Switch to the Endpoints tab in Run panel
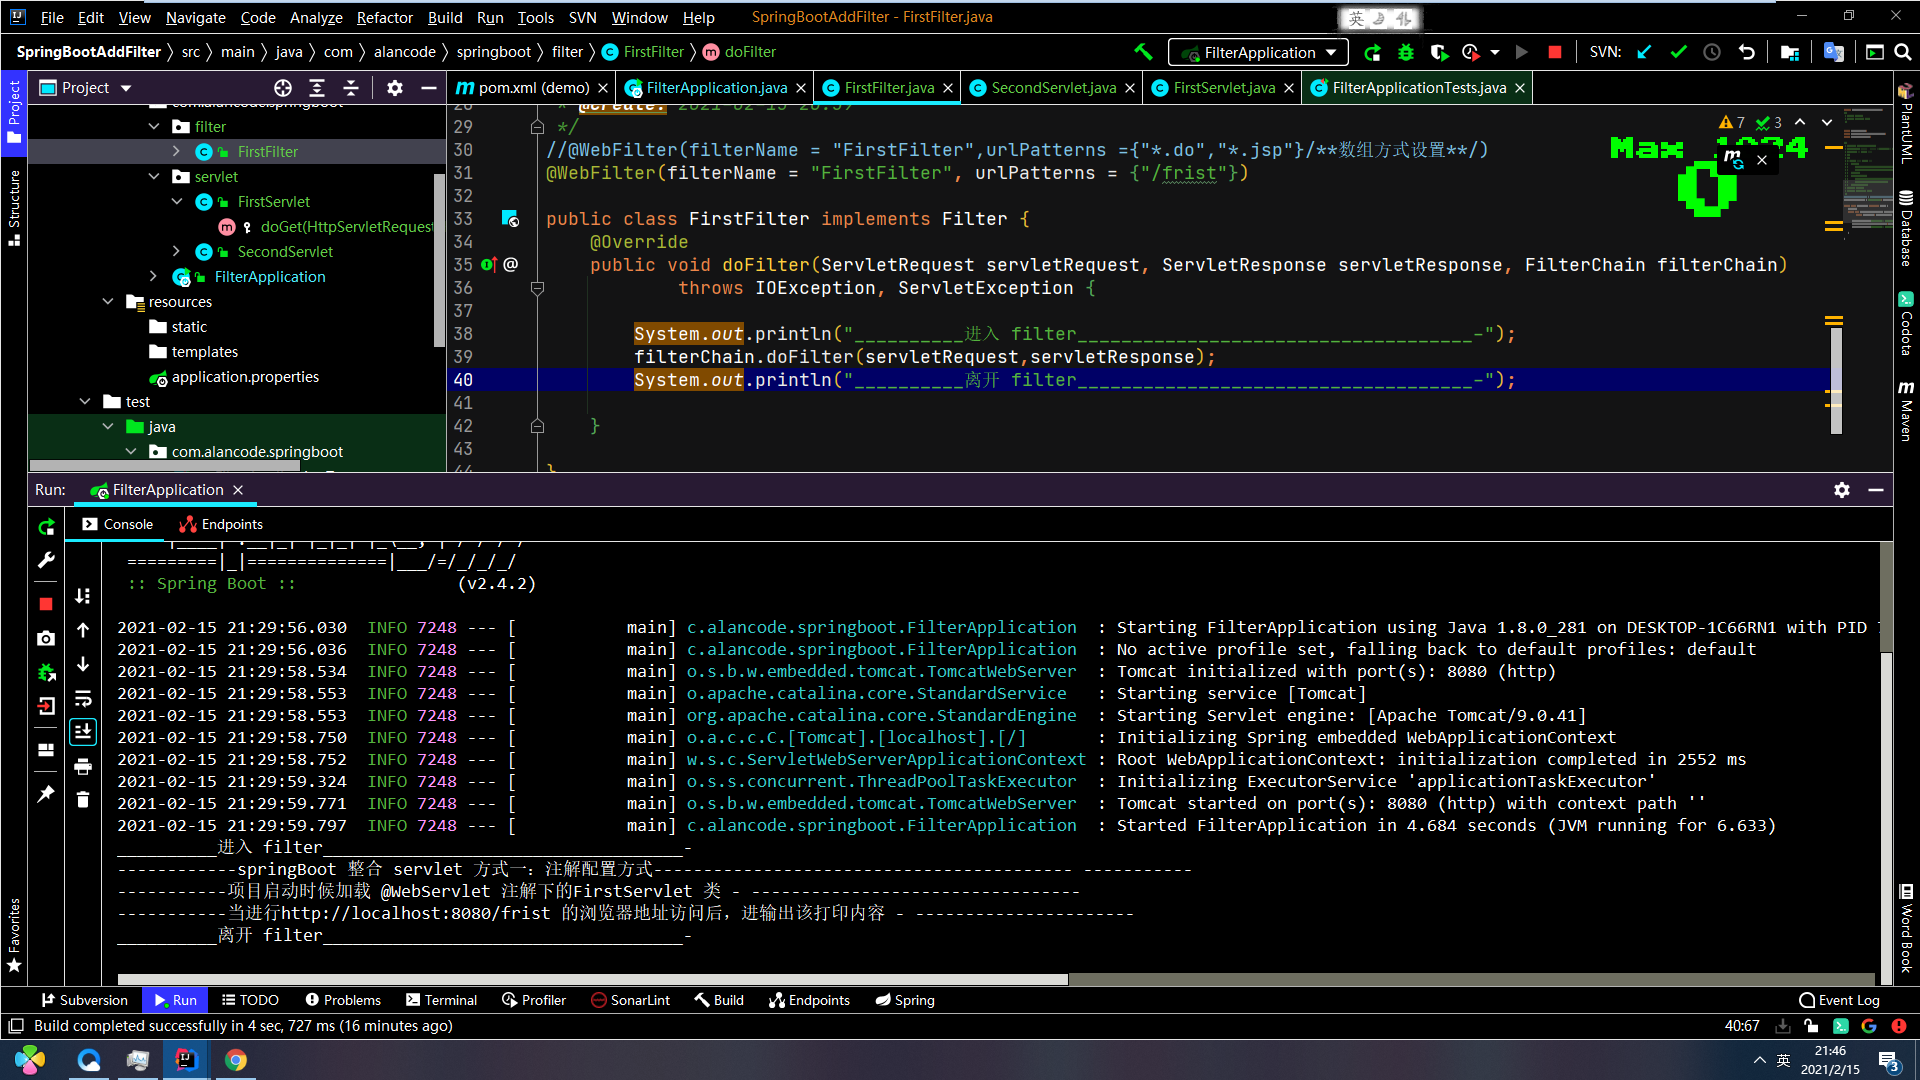1920x1080 pixels. pyautogui.click(x=221, y=524)
